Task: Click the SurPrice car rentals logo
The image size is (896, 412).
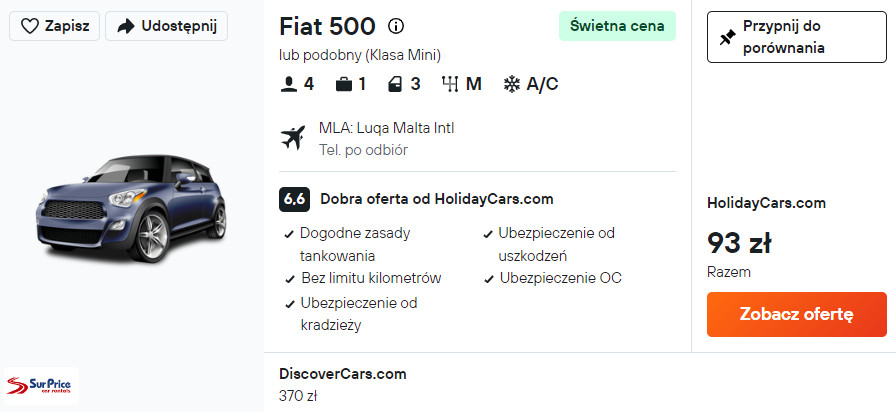Action: [42, 385]
